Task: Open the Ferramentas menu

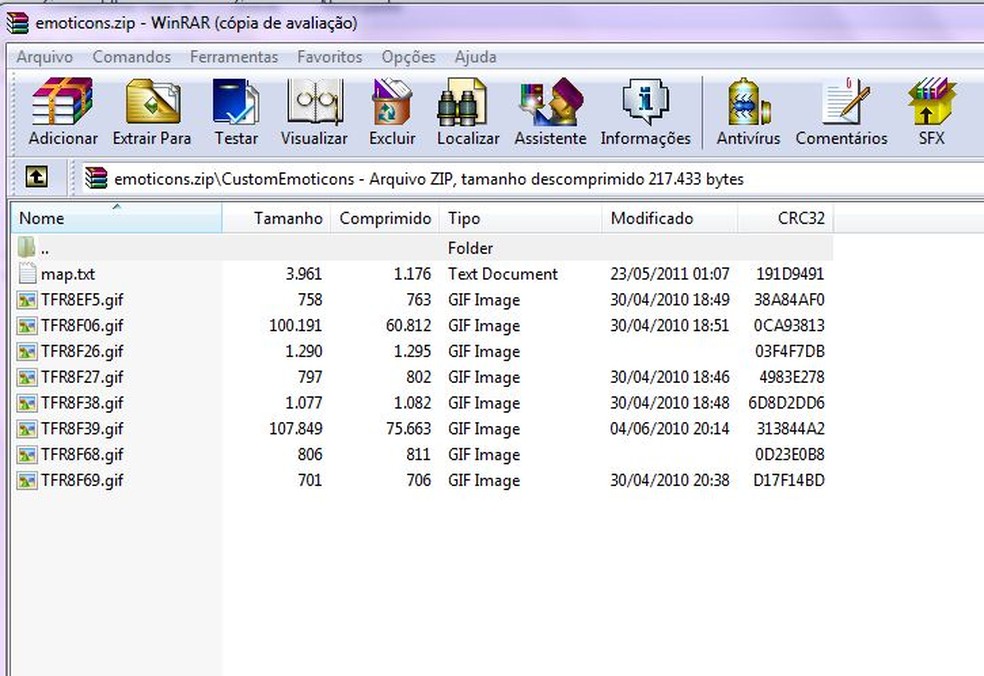Action: [234, 56]
